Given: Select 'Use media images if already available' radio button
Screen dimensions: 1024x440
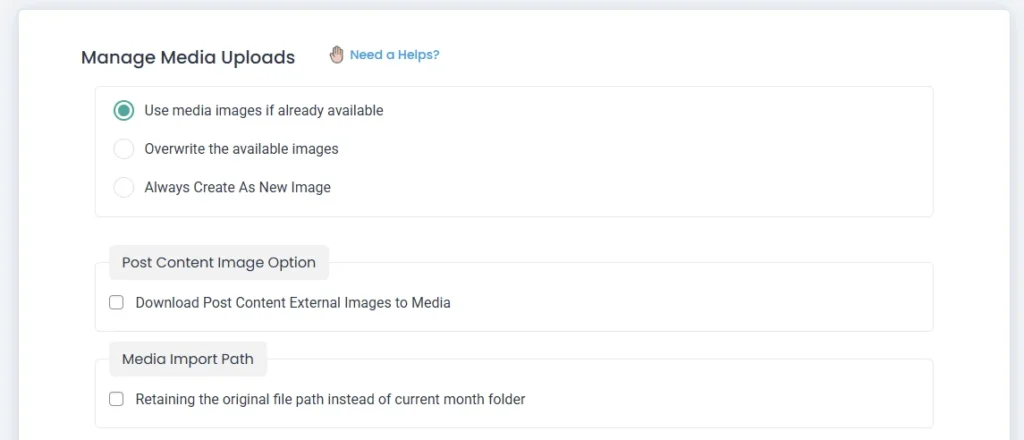Looking at the screenshot, I should pyautogui.click(x=124, y=110).
